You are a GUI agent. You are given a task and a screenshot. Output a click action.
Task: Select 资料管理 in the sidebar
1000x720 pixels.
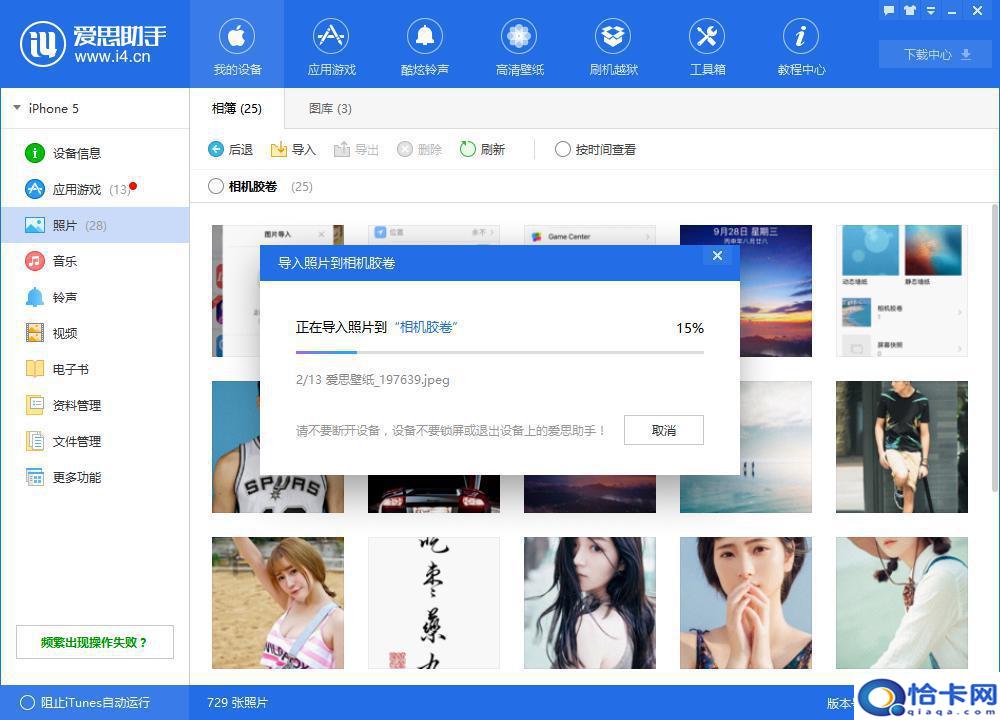point(94,405)
